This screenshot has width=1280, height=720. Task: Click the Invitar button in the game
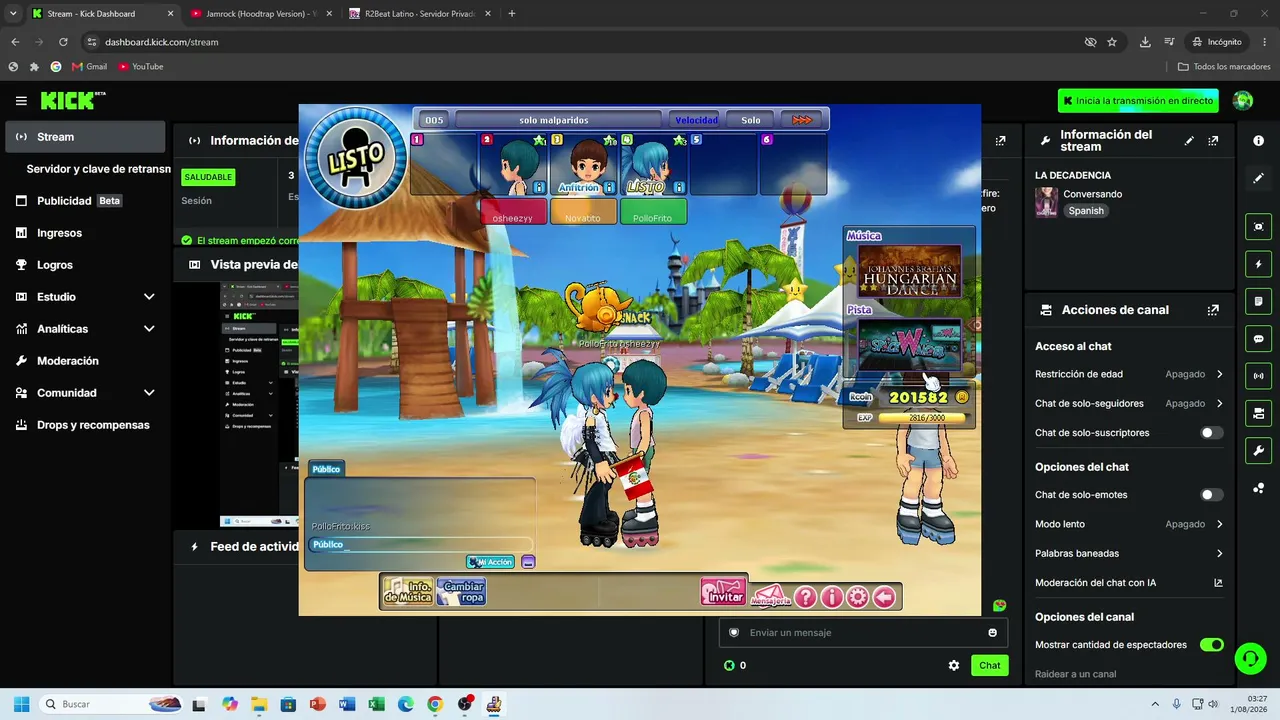click(x=724, y=592)
